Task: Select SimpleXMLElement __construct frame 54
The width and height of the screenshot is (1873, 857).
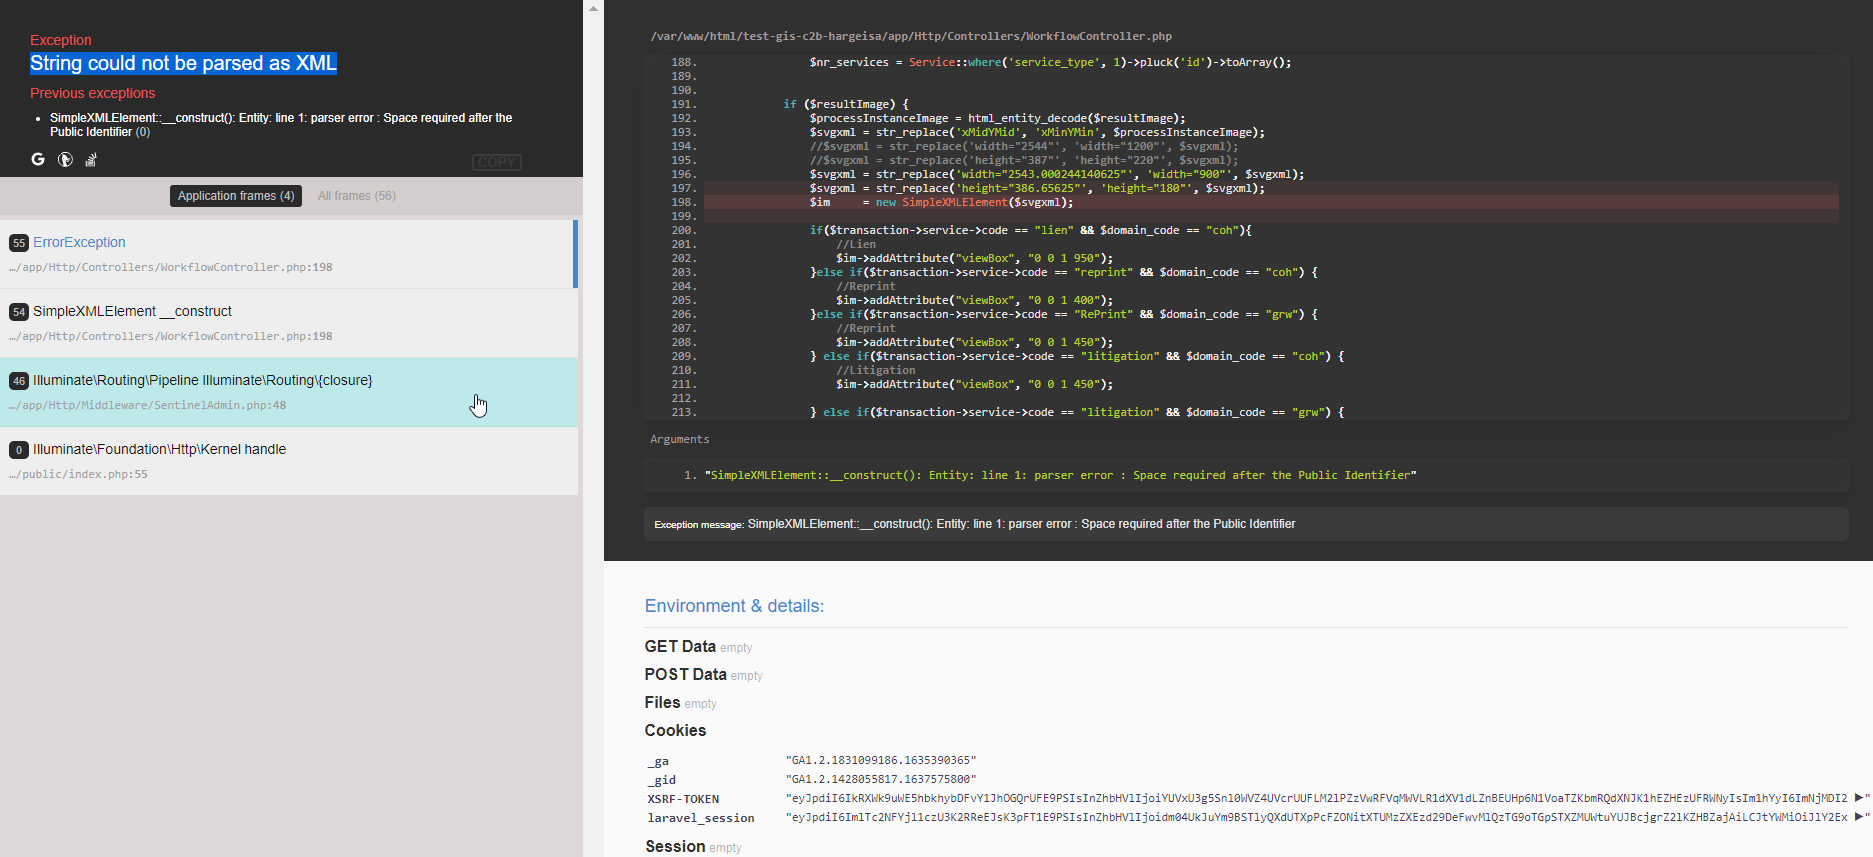Action: pyautogui.click(x=289, y=323)
